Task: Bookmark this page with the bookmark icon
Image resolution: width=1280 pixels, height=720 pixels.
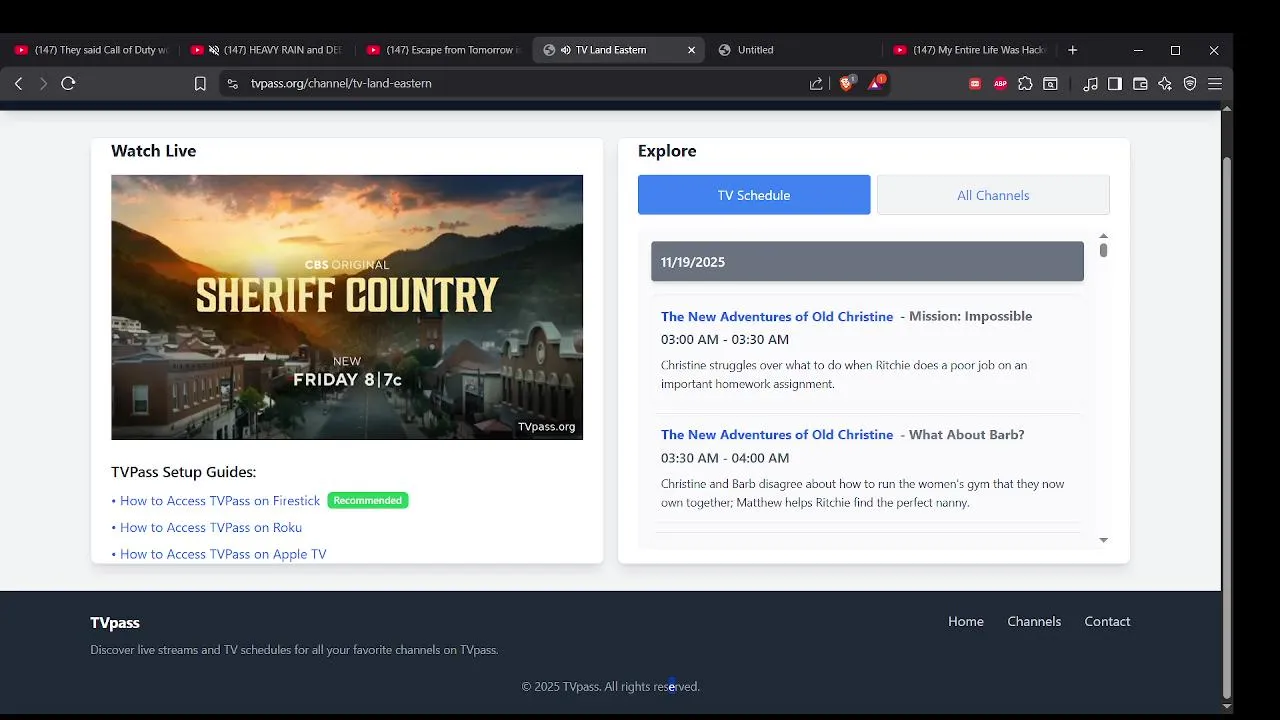Action: [200, 84]
